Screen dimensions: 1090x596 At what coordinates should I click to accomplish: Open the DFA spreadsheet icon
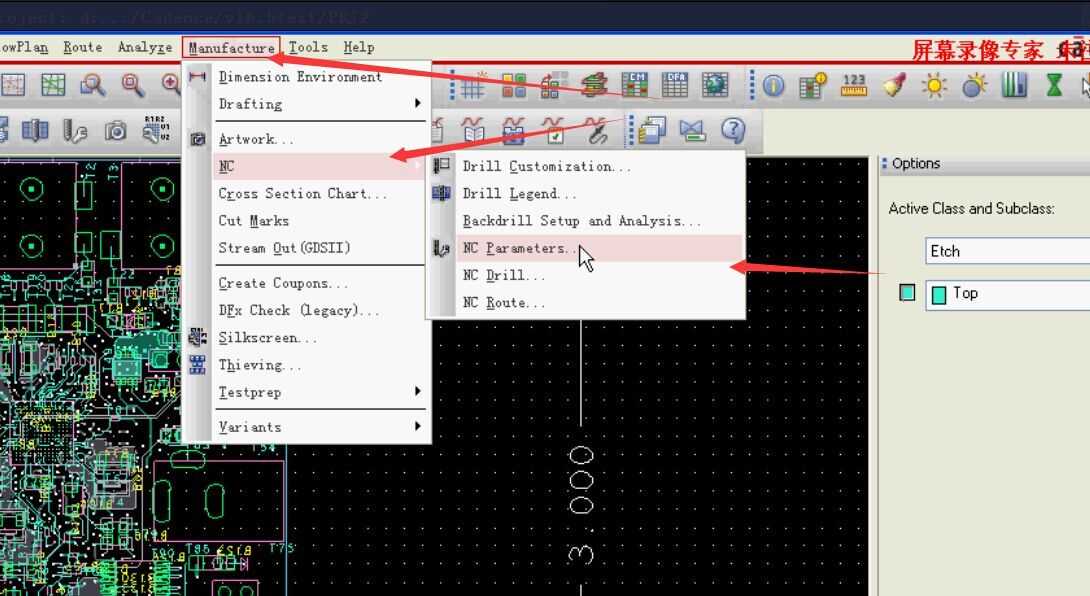coord(675,86)
